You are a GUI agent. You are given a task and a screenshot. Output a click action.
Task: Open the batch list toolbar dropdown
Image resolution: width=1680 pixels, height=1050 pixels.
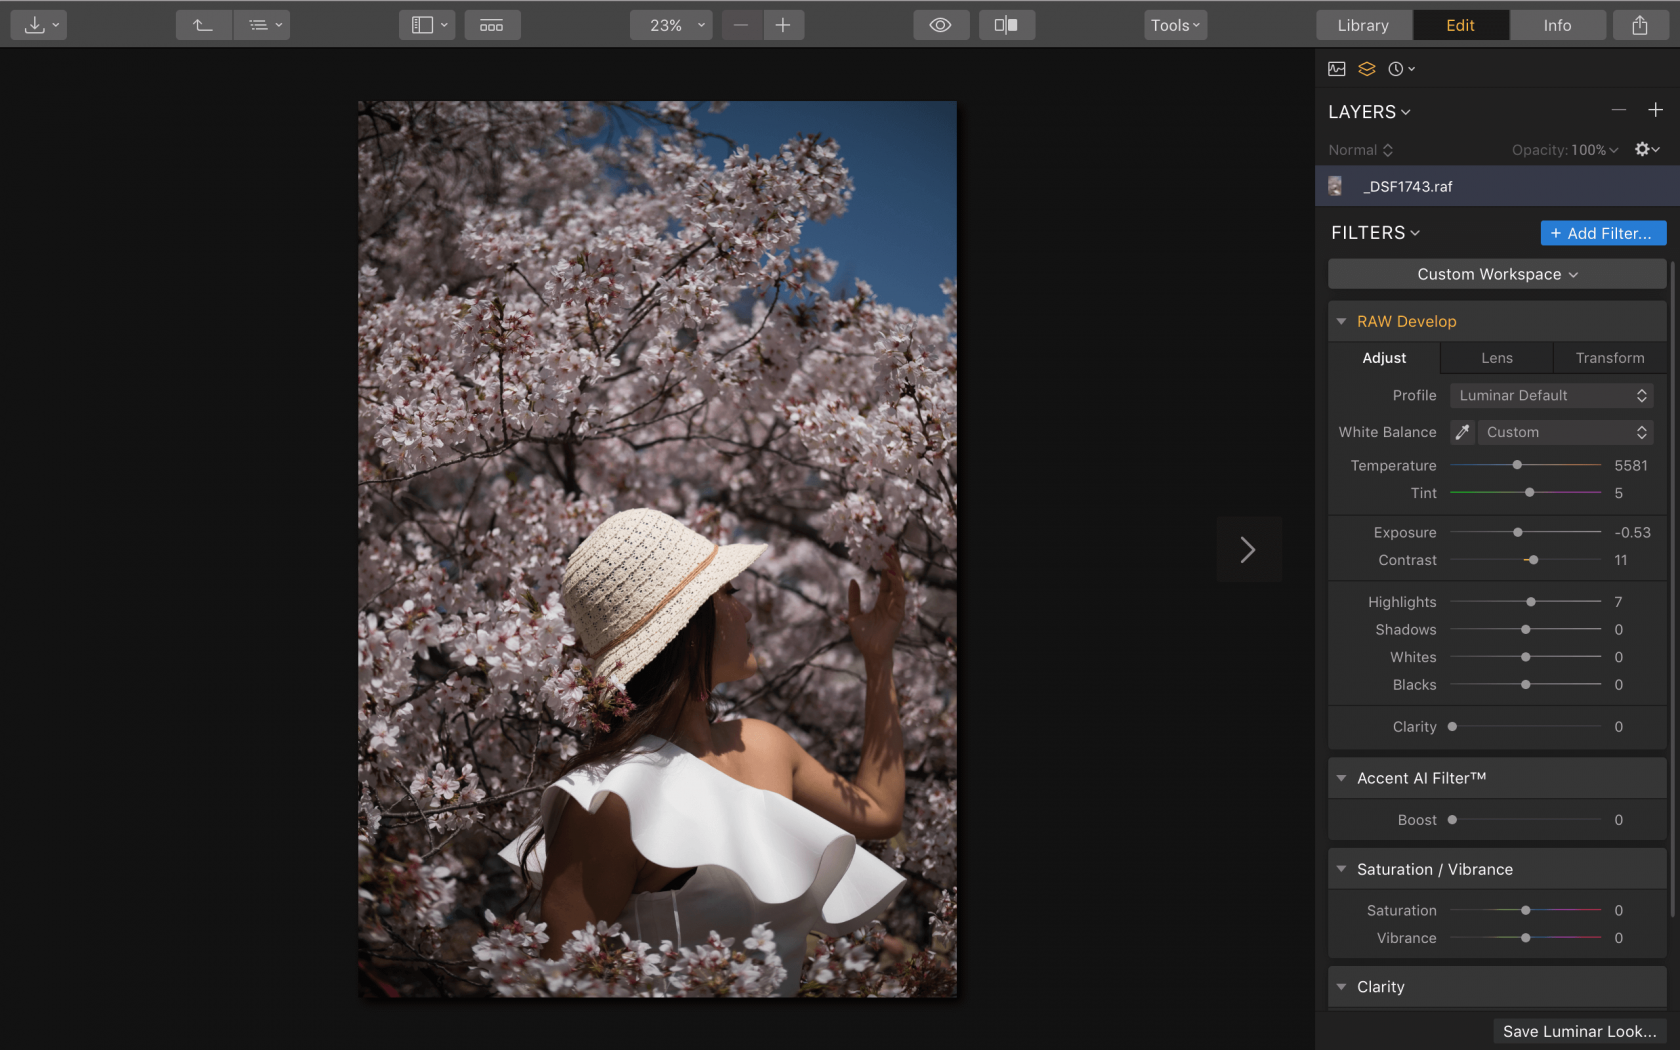(x=263, y=25)
